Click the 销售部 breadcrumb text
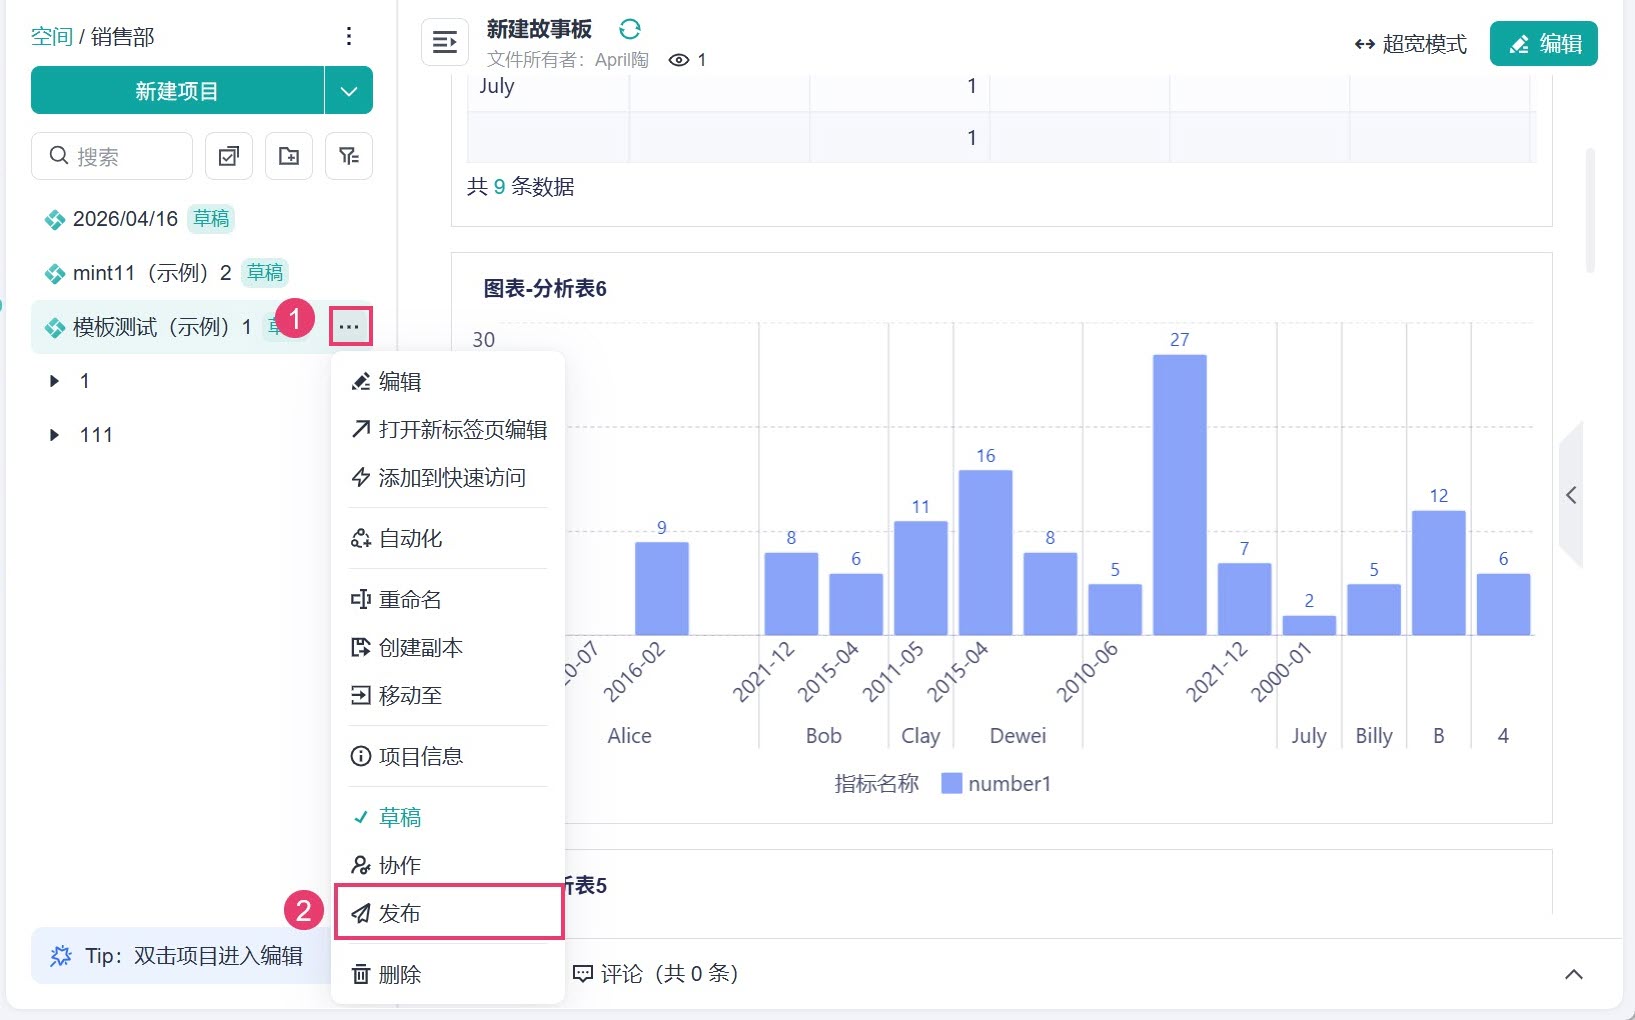Viewport: 1635px width, 1020px height. click(x=123, y=37)
